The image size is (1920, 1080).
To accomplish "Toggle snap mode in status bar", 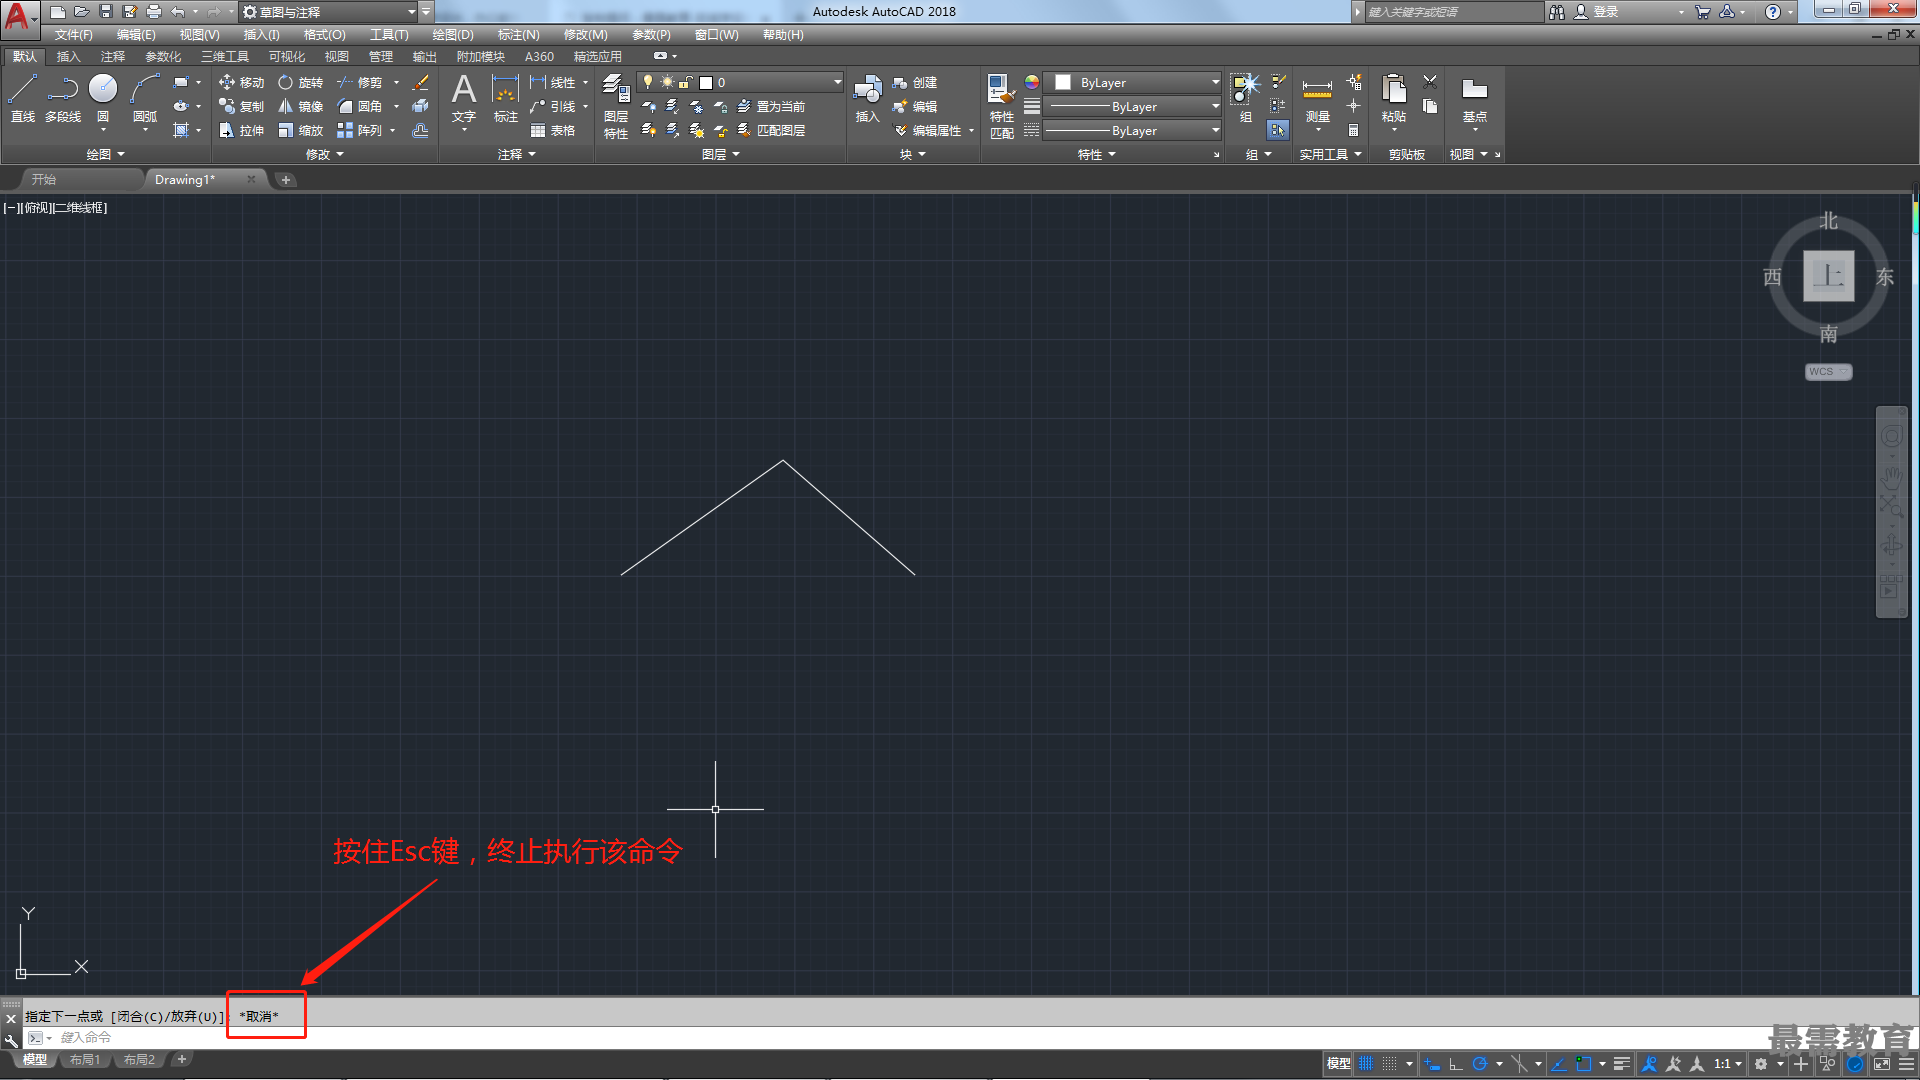I will point(1390,1064).
